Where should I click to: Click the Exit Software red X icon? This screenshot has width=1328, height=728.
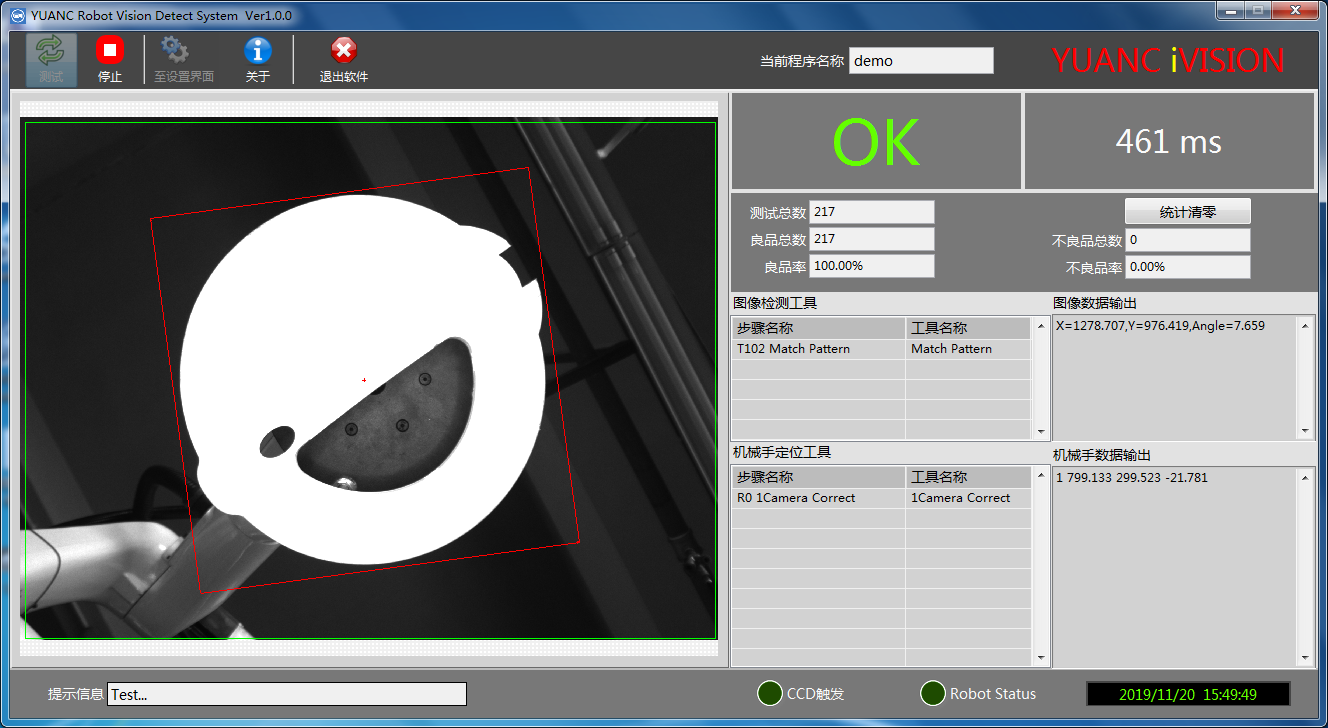tap(343, 50)
